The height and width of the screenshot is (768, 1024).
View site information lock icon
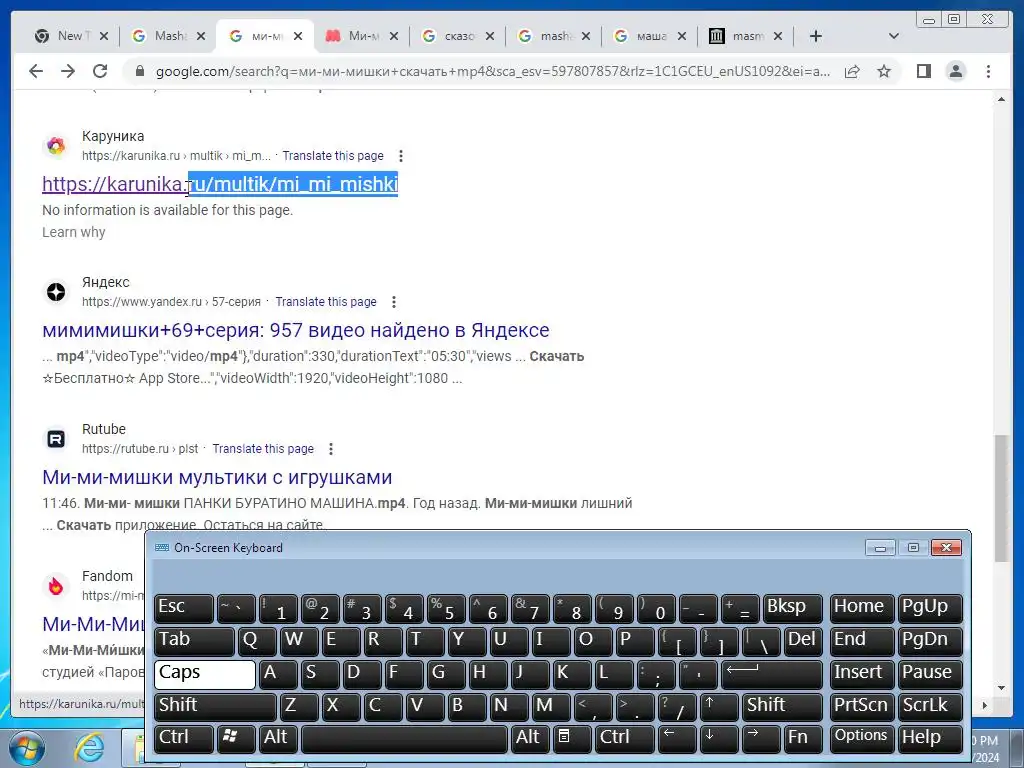tap(139, 71)
